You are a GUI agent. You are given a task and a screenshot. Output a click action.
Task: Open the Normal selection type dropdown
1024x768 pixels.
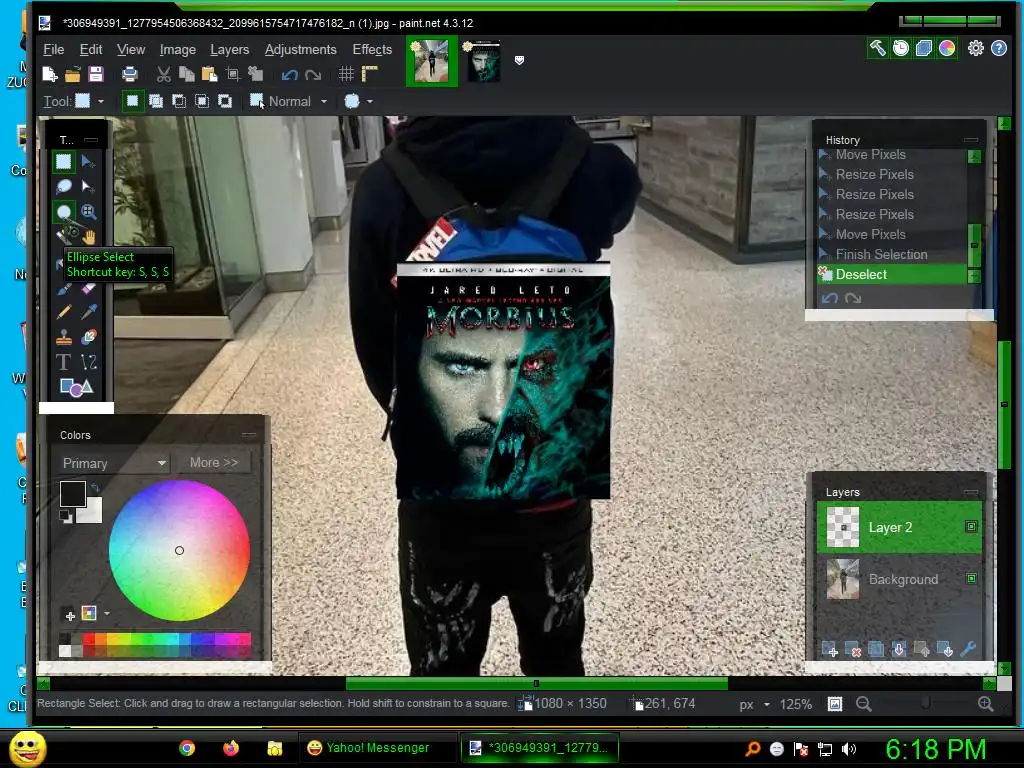289,101
